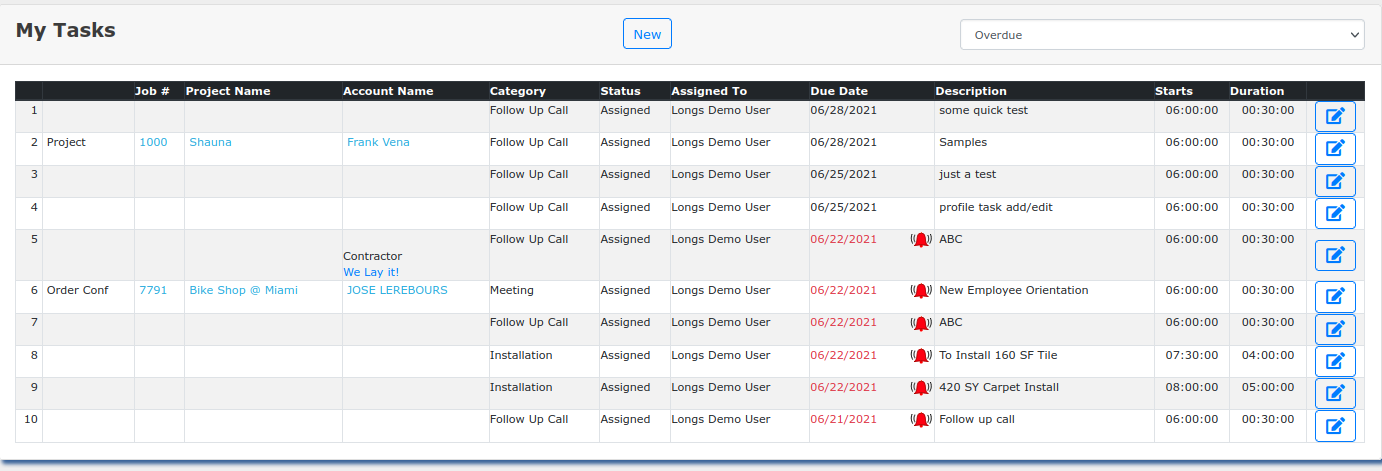Open JOSE LEREBOURS account link

click(x=397, y=290)
